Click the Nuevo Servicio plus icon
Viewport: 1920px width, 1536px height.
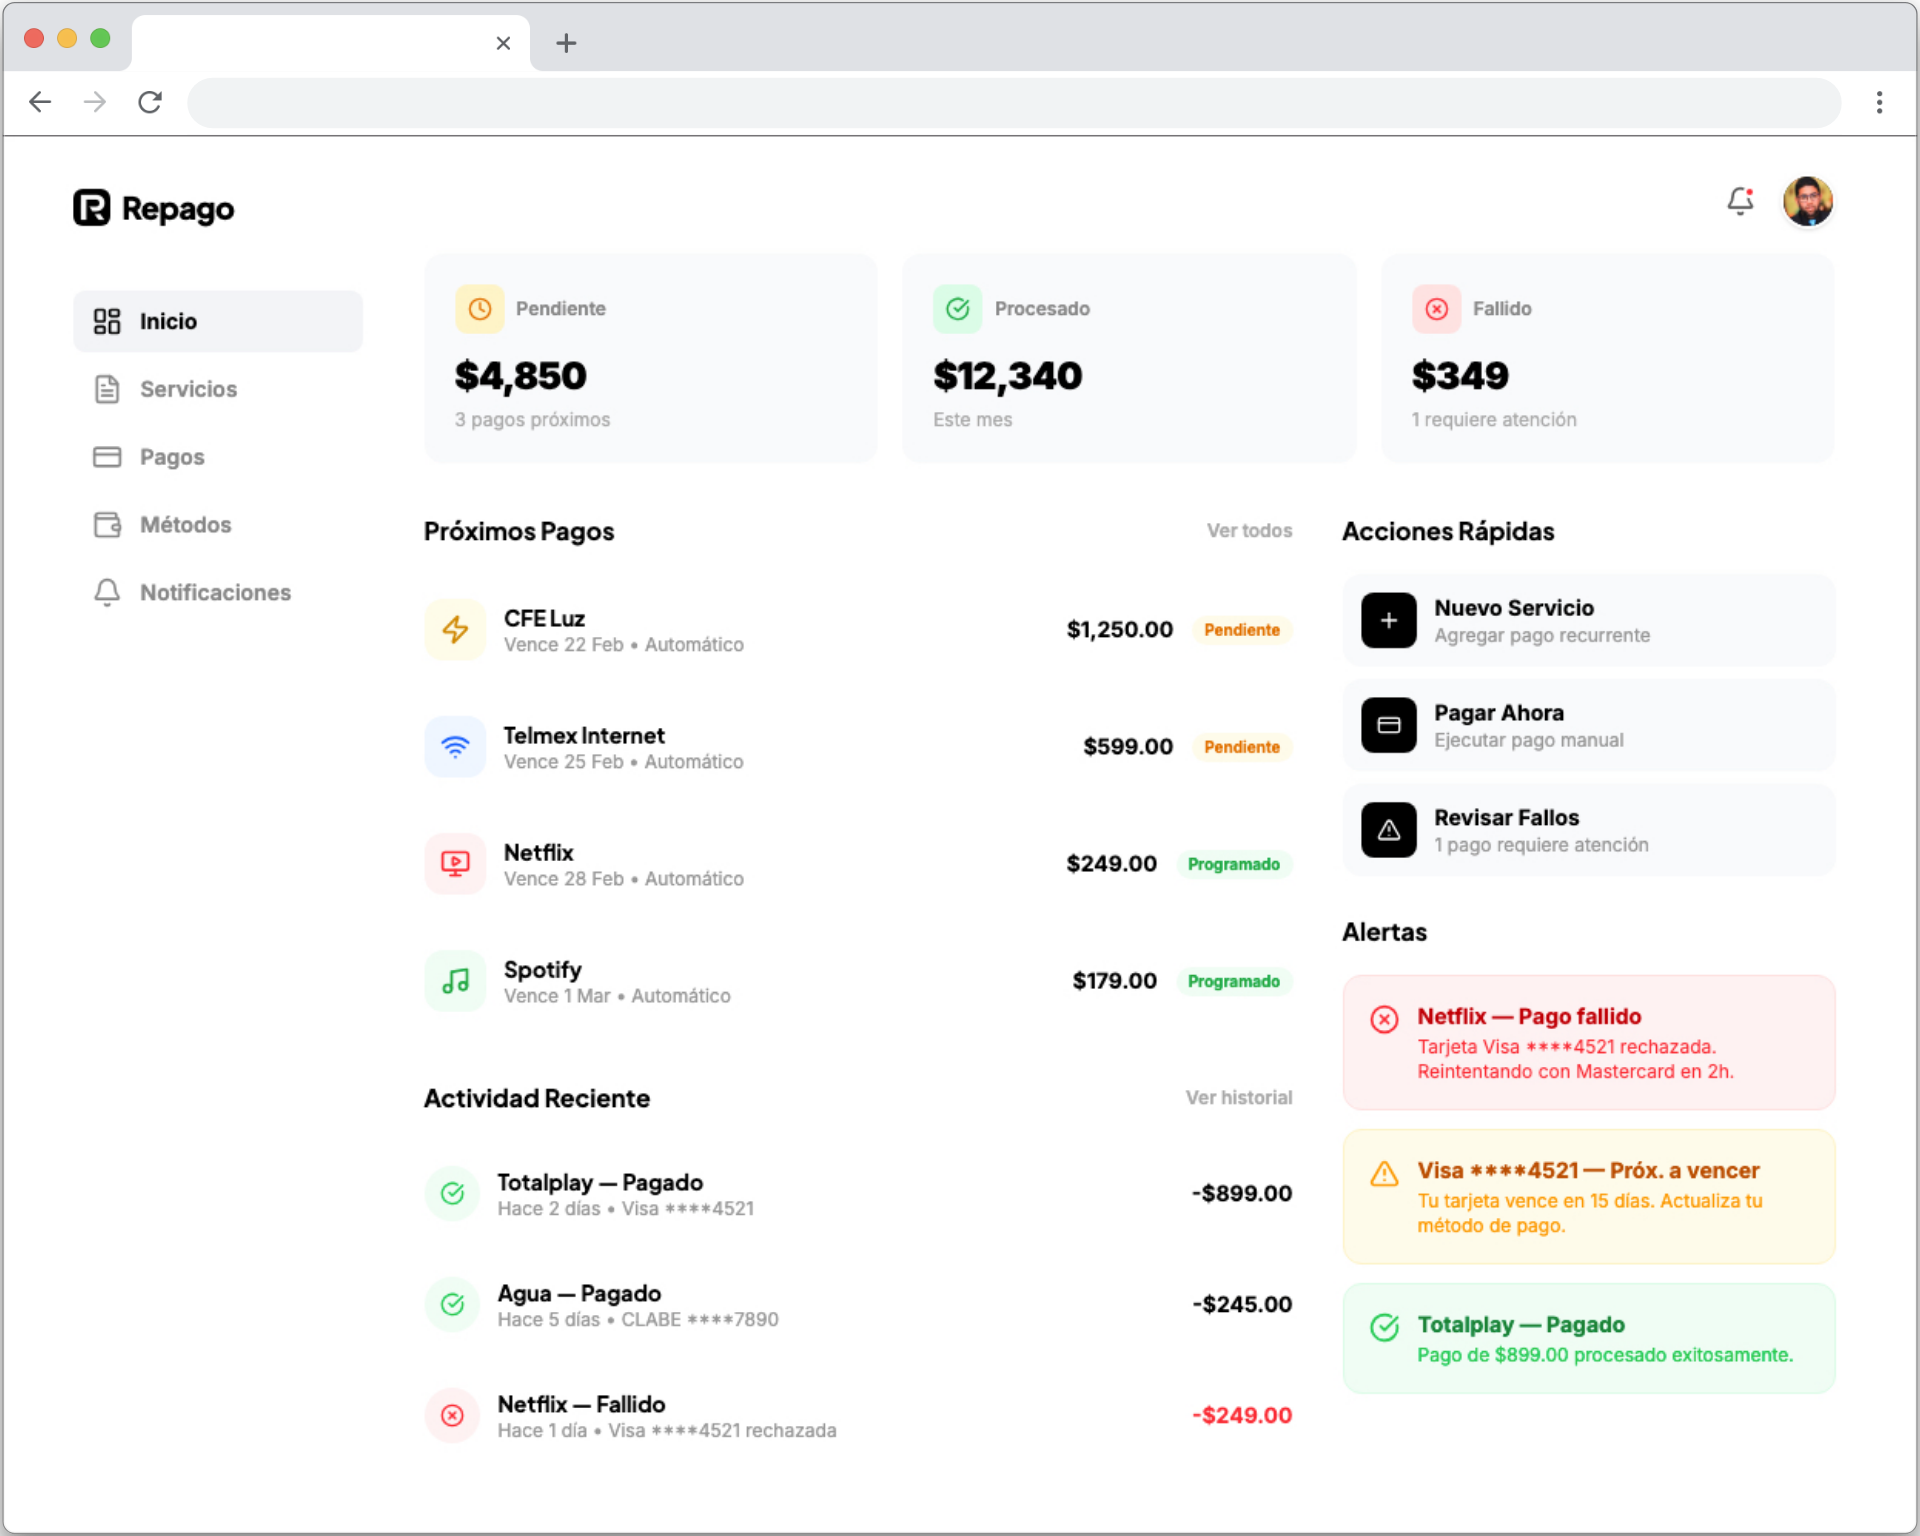tap(1389, 621)
